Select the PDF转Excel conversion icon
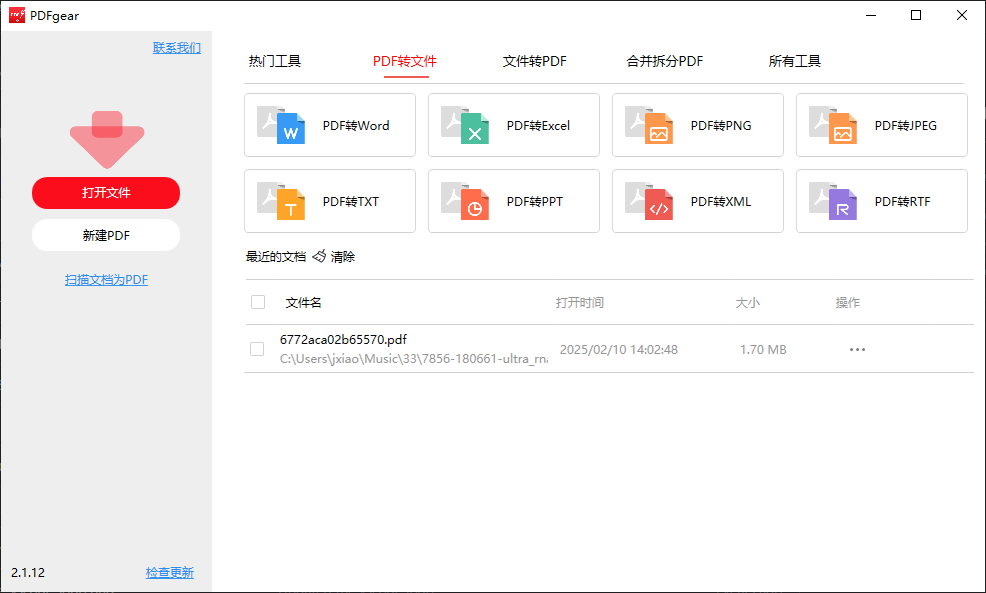The image size is (986, 593). [465, 126]
